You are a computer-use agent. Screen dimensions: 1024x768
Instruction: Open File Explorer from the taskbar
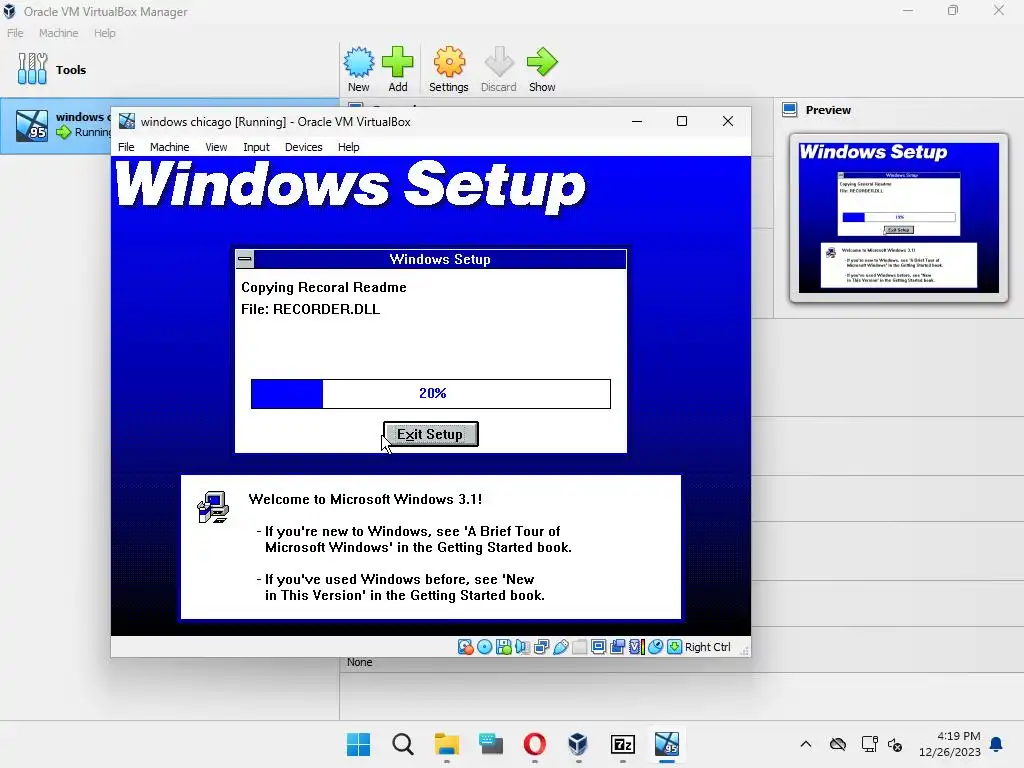click(447, 744)
